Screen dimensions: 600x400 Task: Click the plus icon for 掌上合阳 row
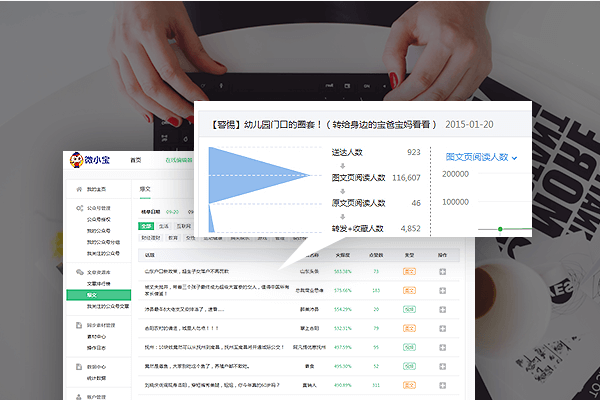tap(443, 327)
